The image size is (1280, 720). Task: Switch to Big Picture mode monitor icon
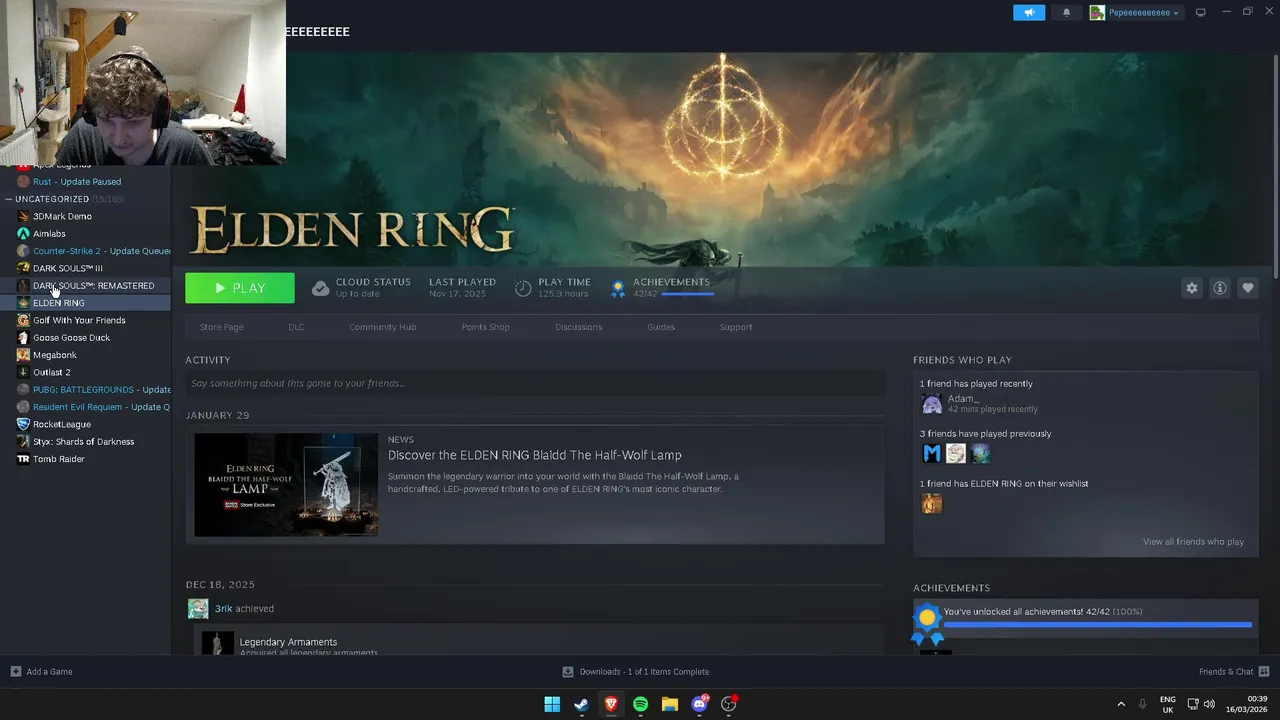pos(1201,12)
